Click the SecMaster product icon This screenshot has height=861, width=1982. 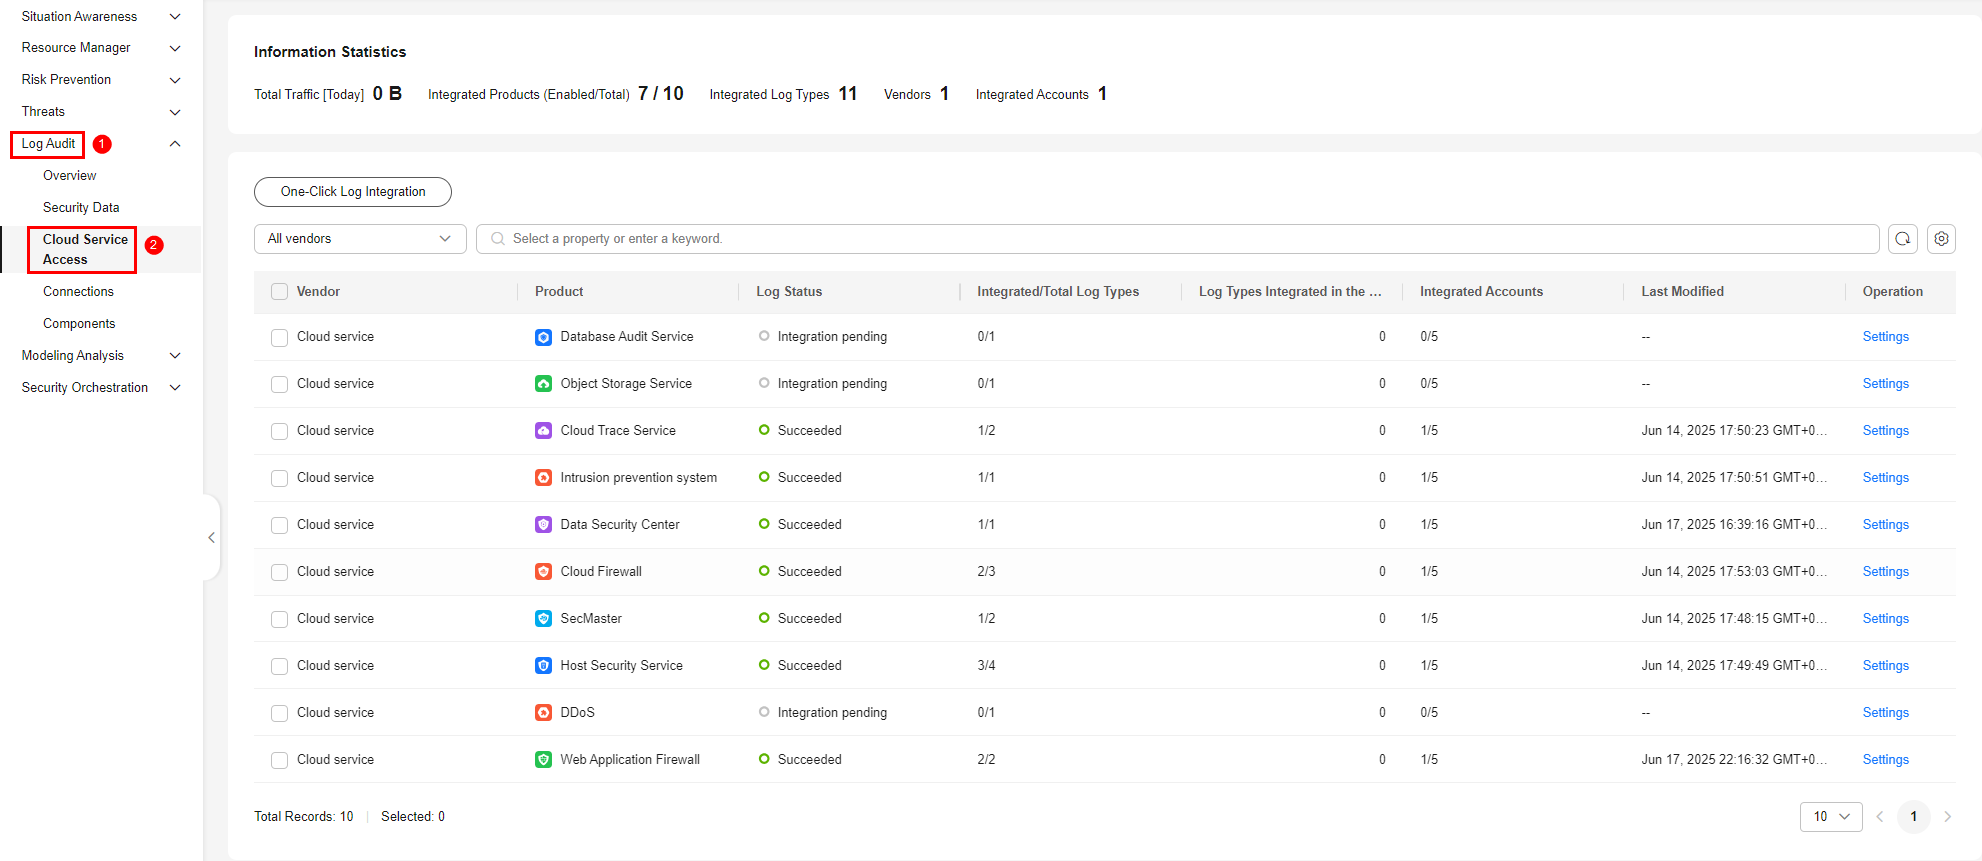543,619
